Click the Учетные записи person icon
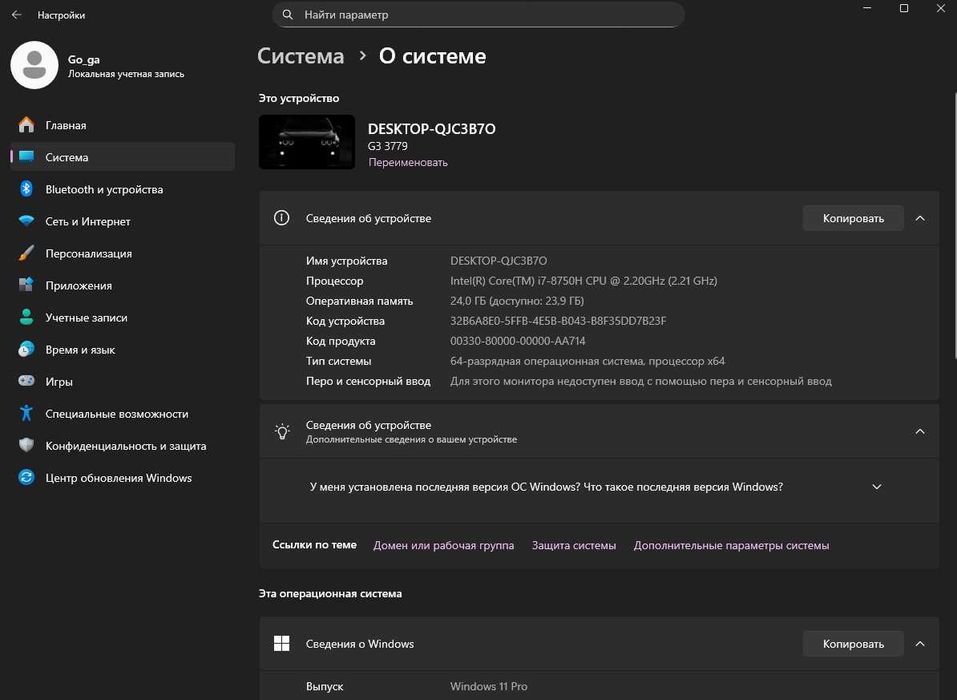 point(26,317)
